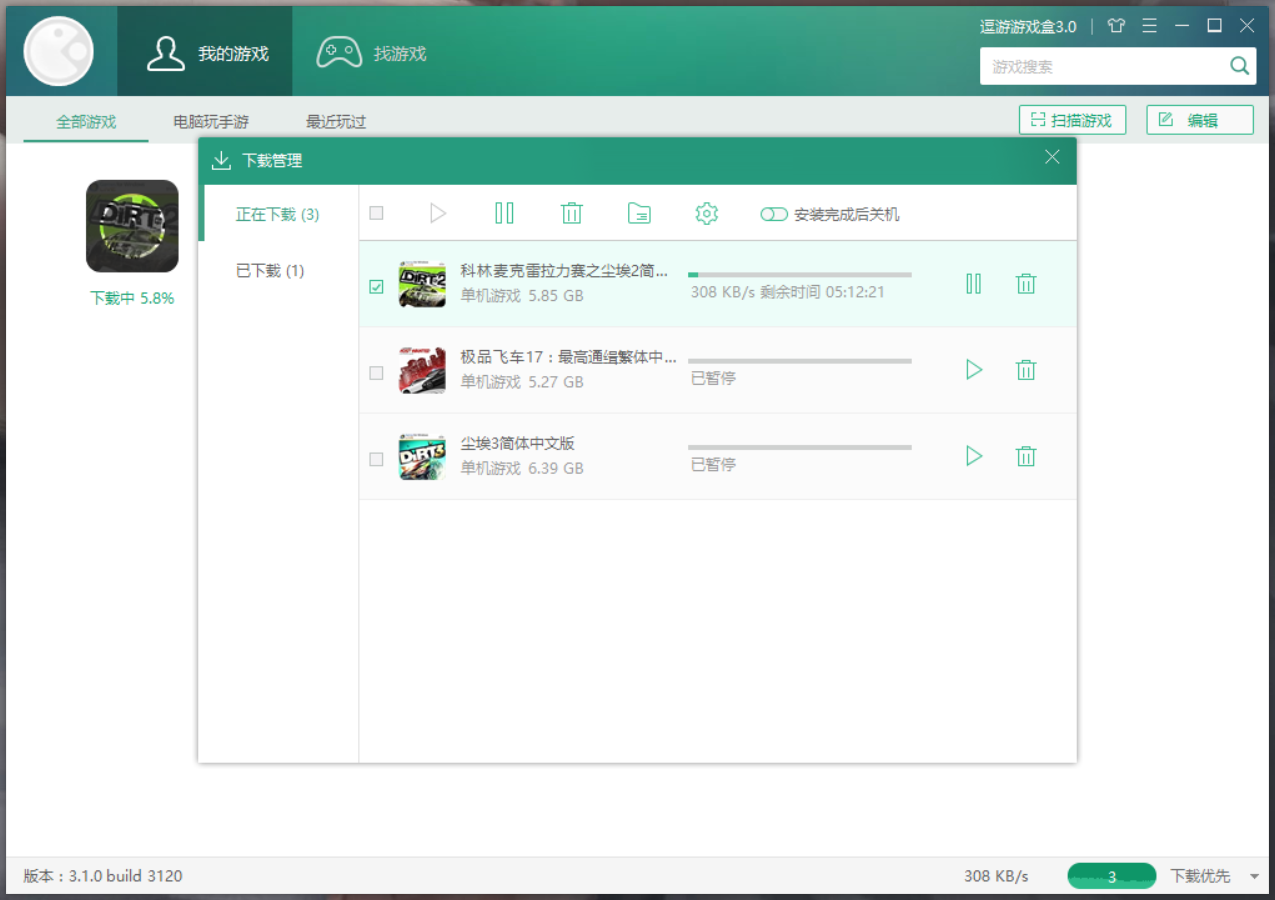Pause the 科林麦克雷拉力赛之尘埃2 download
The image size is (1275, 900).
click(973, 284)
